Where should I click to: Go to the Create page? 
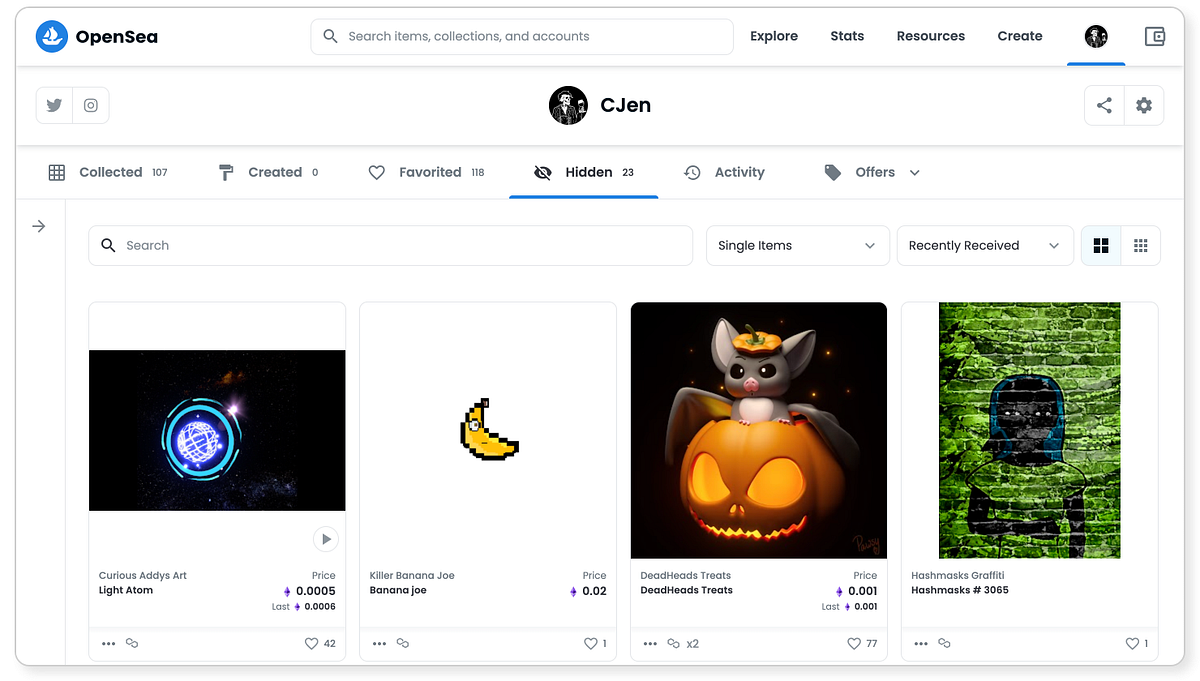point(1020,36)
